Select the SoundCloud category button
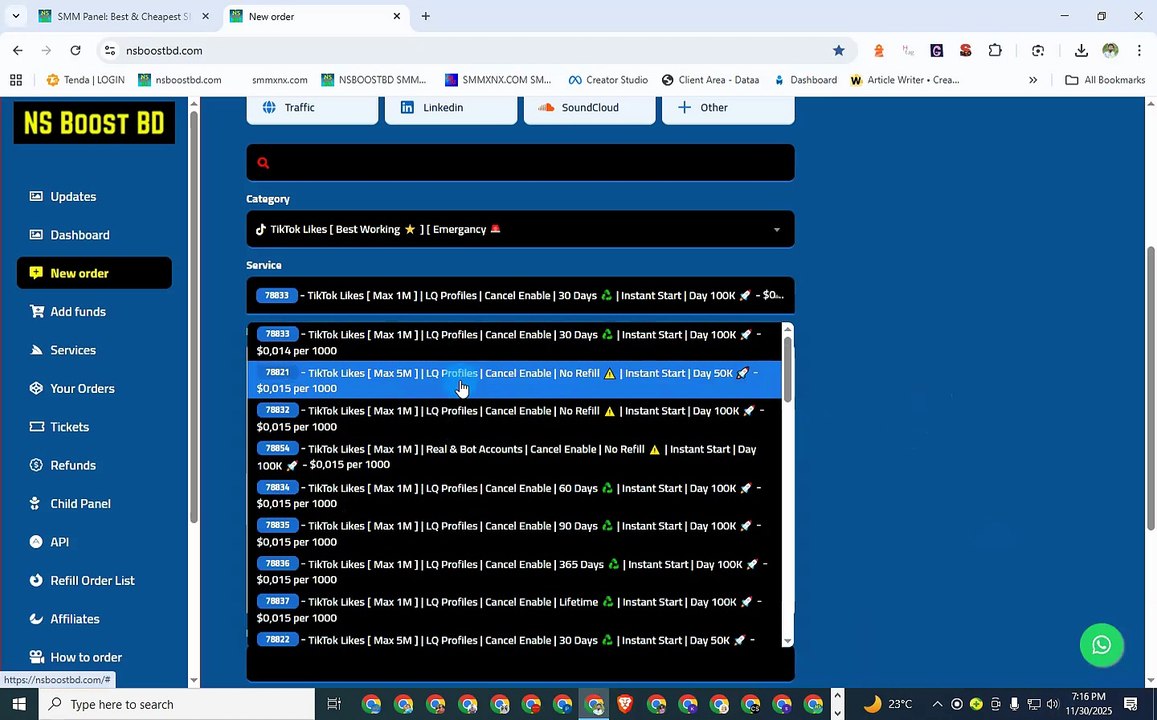The width and height of the screenshot is (1157, 720). (x=589, y=108)
